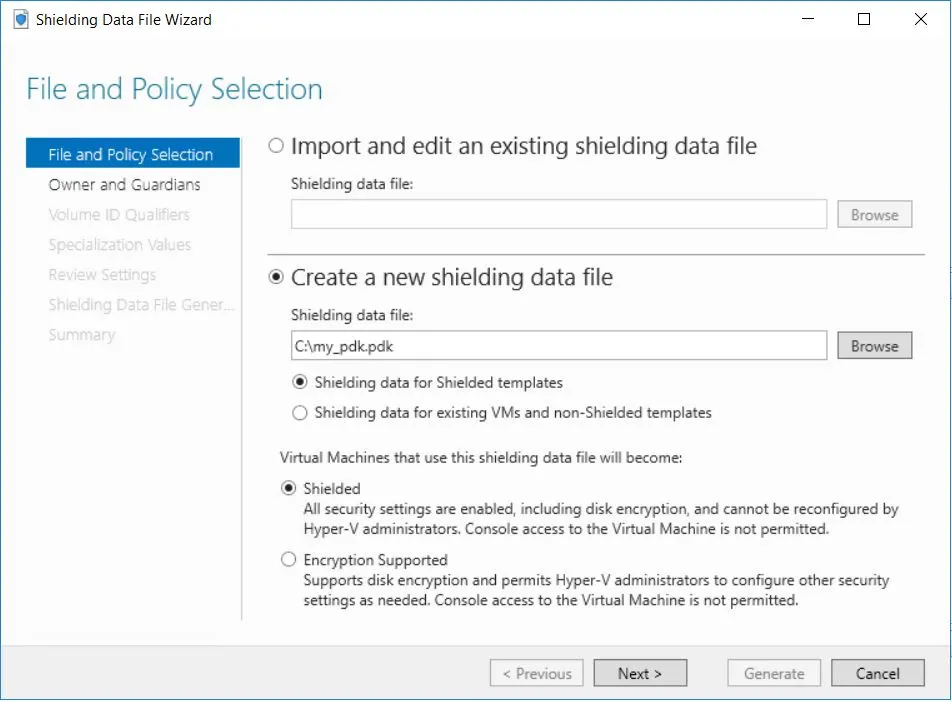
Task: Select Shielding data for Shielded templates
Action: 299,382
